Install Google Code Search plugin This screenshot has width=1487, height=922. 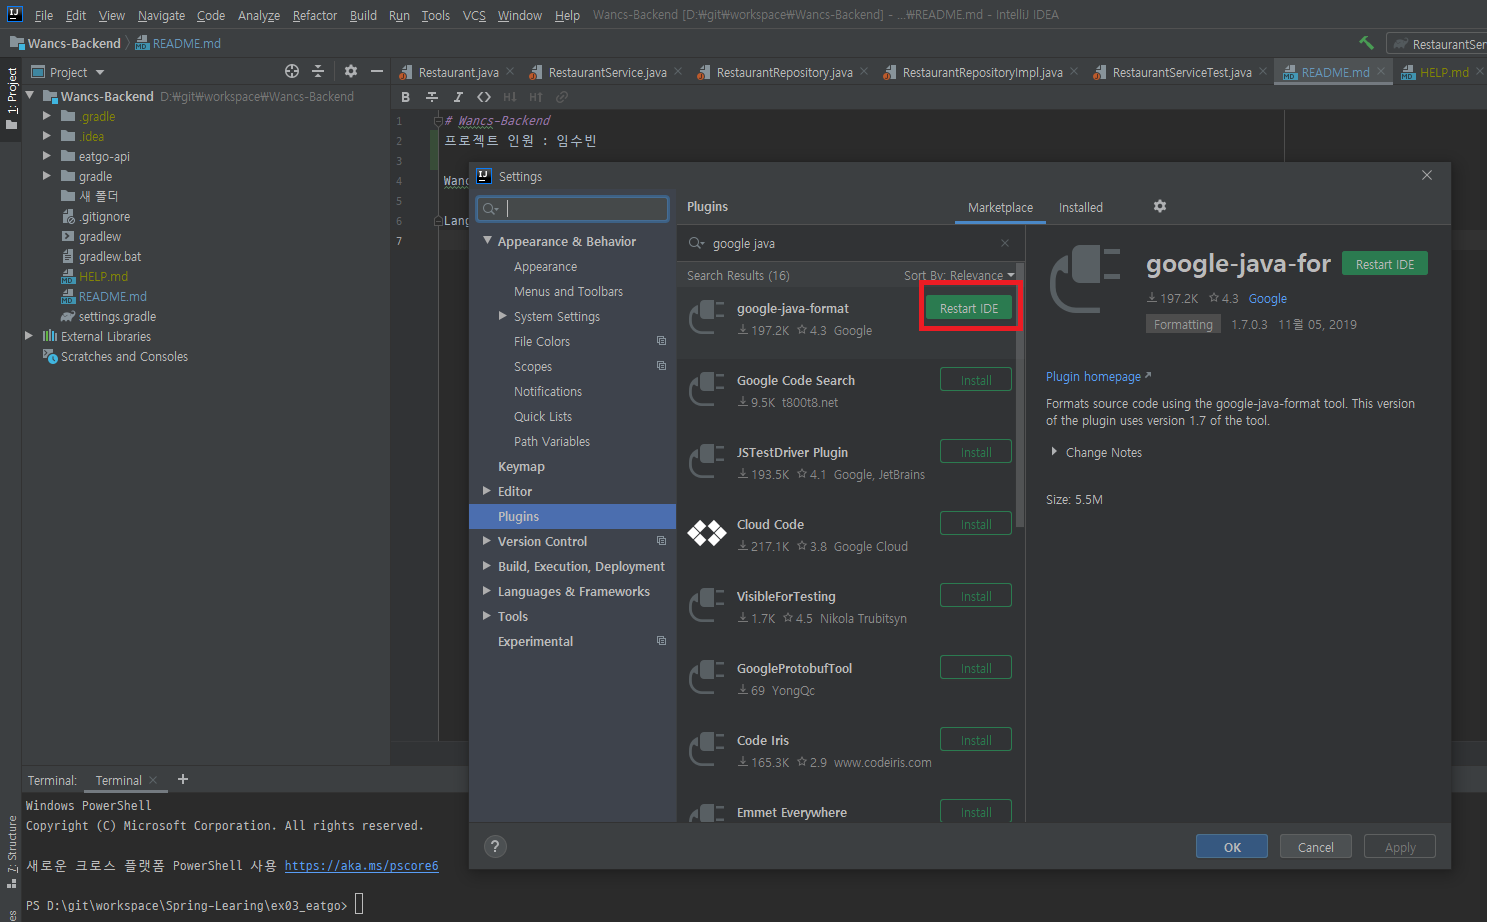click(976, 380)
